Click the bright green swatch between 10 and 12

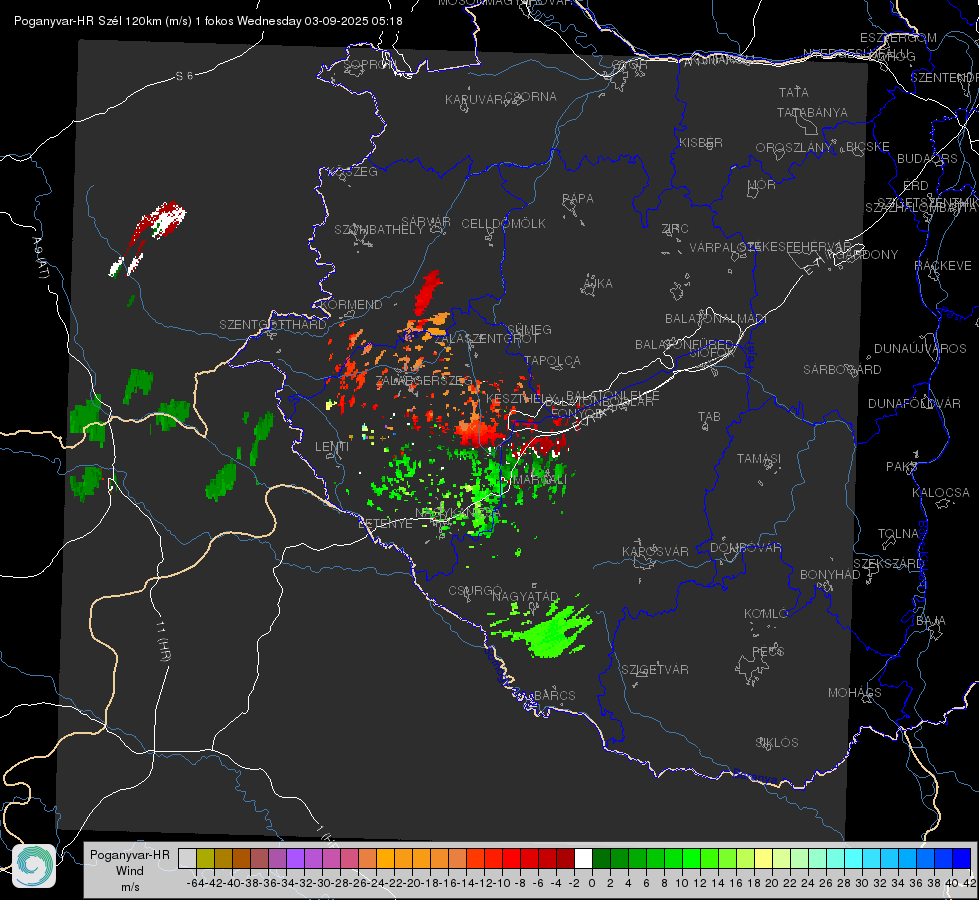click(x=691, y=858)
